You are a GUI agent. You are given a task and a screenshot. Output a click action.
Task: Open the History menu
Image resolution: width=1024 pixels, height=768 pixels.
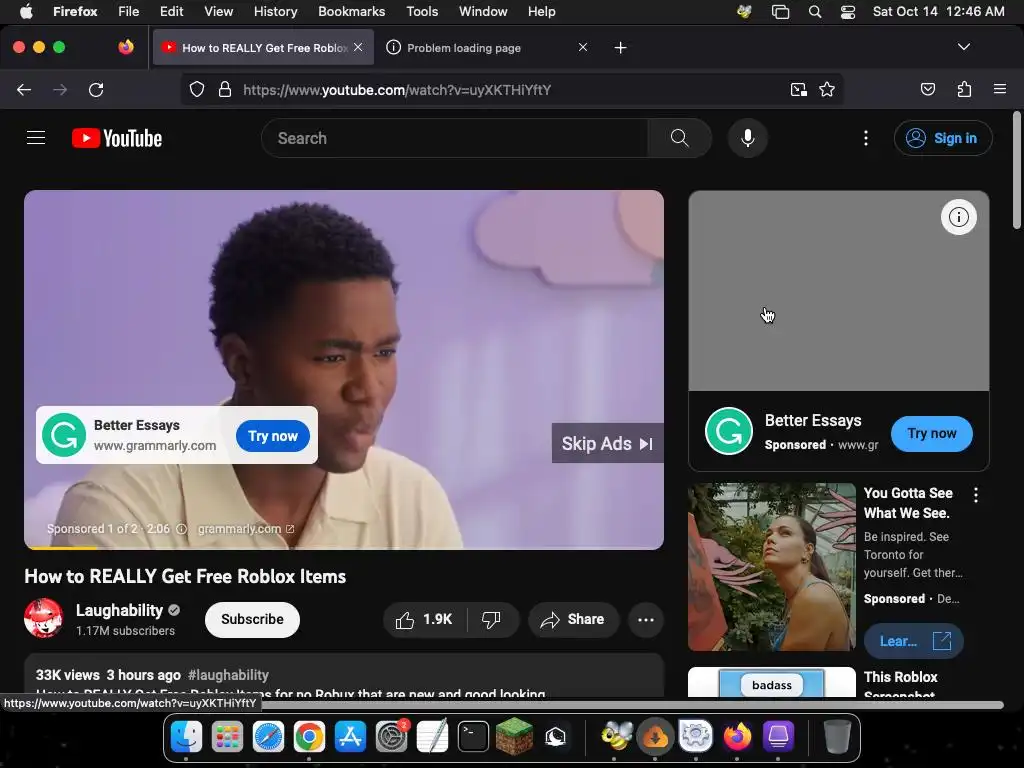[x=275, y=12]
